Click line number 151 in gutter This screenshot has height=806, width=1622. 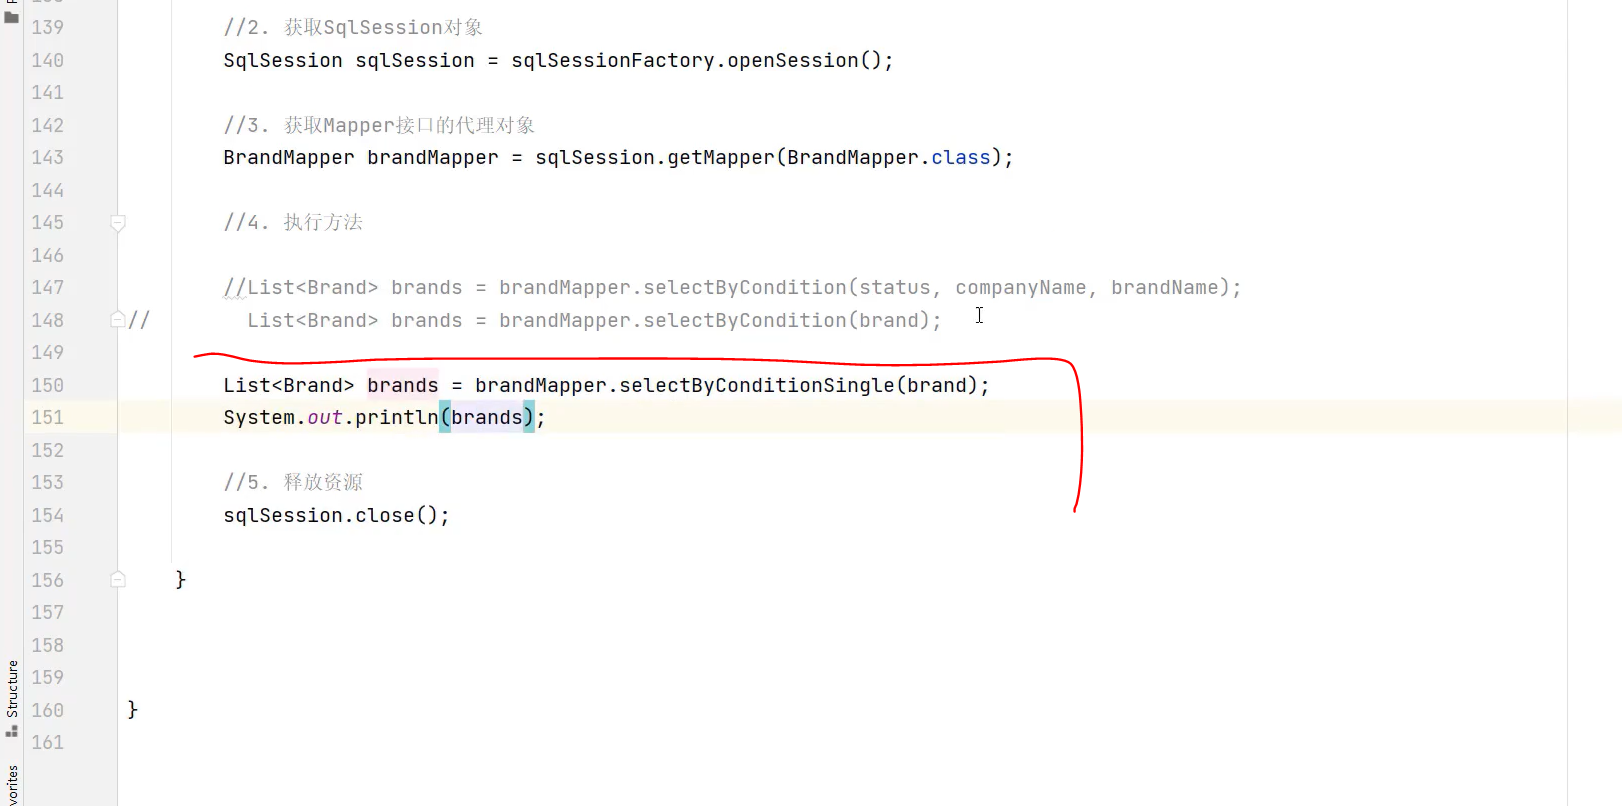[47, 417]
